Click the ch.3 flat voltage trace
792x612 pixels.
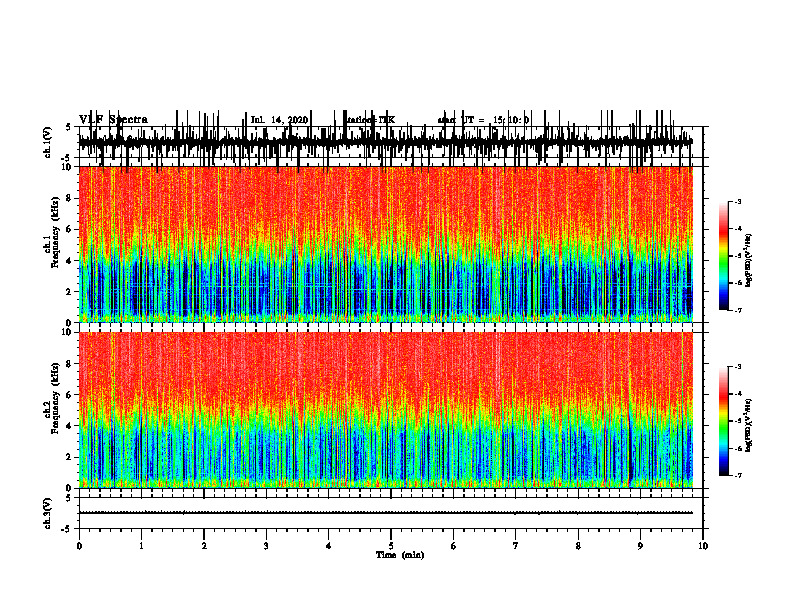click(x=386, y=513)
